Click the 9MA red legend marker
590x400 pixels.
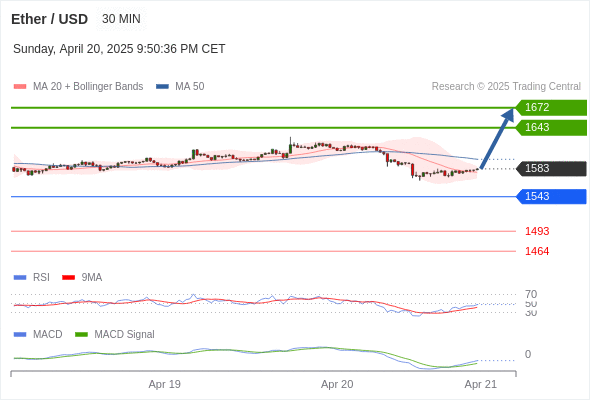click(68, 278)
